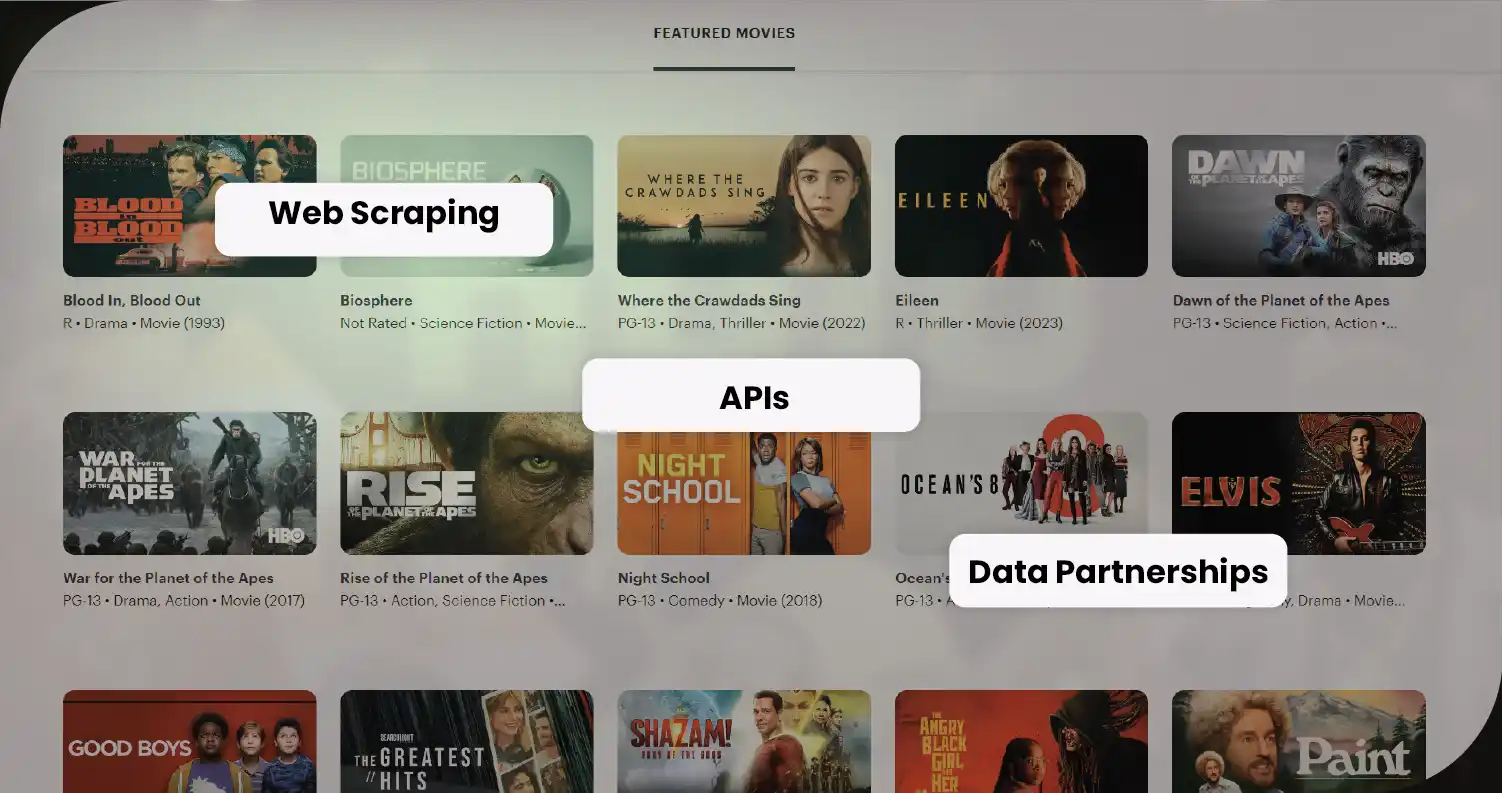Open the Rise of the Planet of the Apes poster

click(466, 483)
